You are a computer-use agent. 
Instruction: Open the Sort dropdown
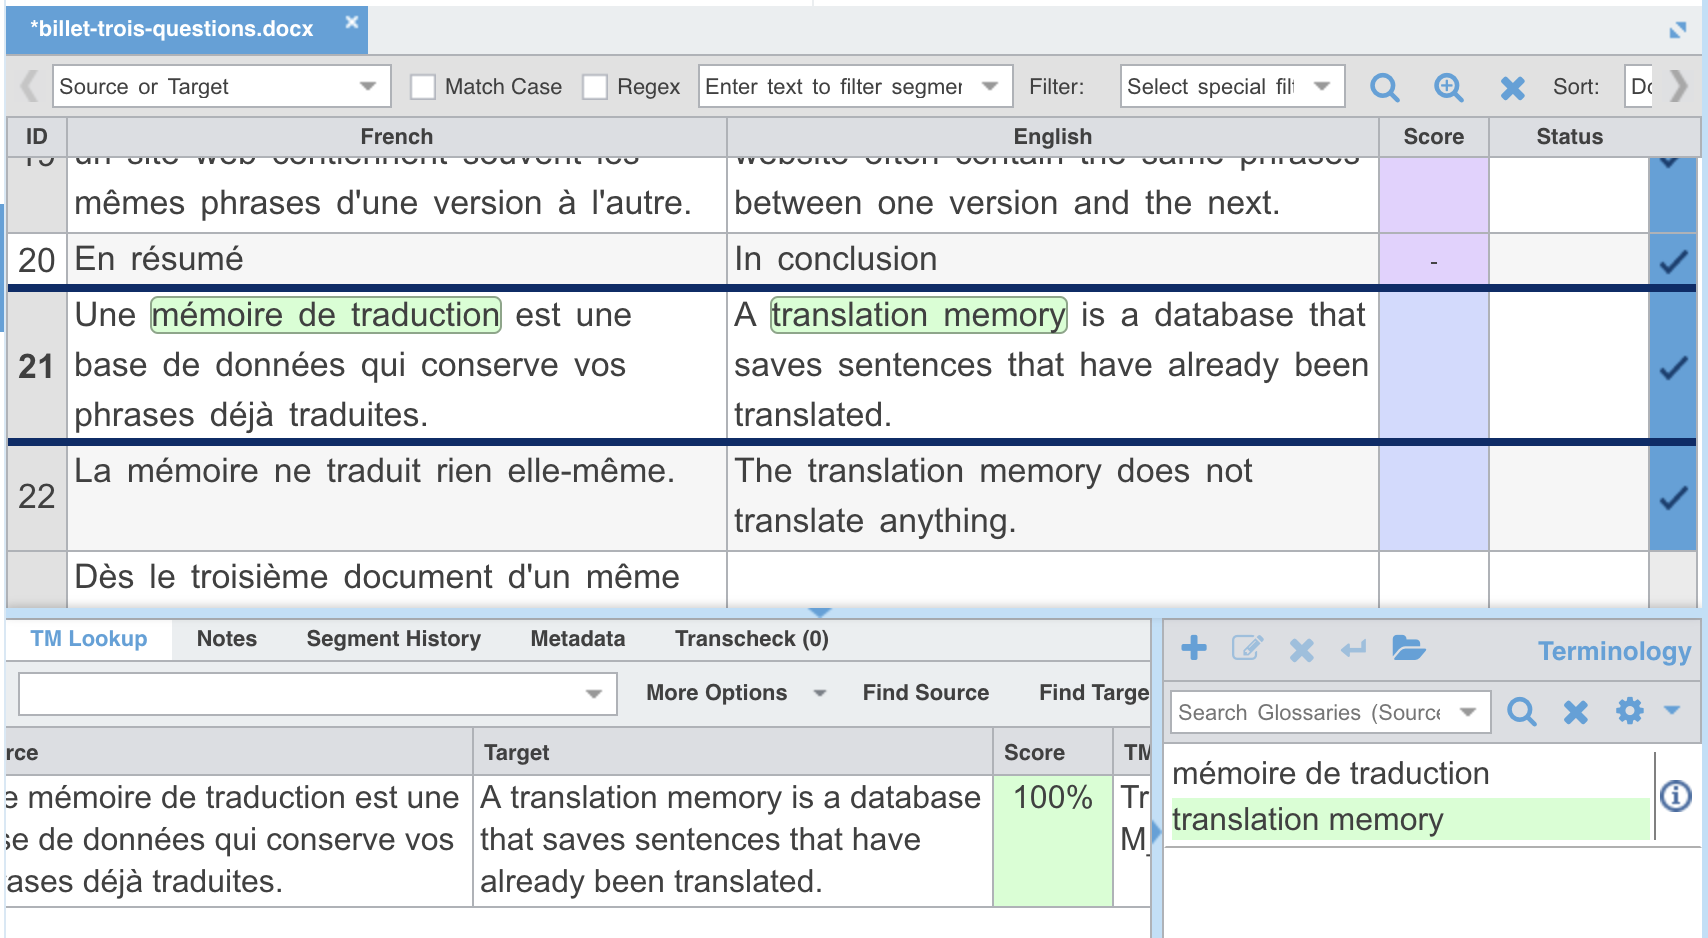tap(1638, 86)
